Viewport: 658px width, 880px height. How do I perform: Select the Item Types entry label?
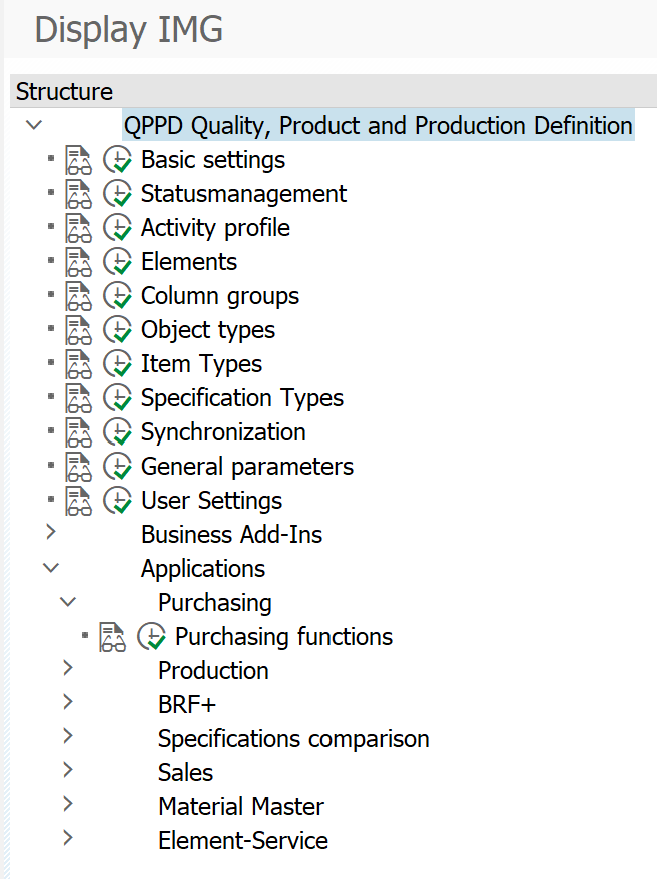pos(201,364)
